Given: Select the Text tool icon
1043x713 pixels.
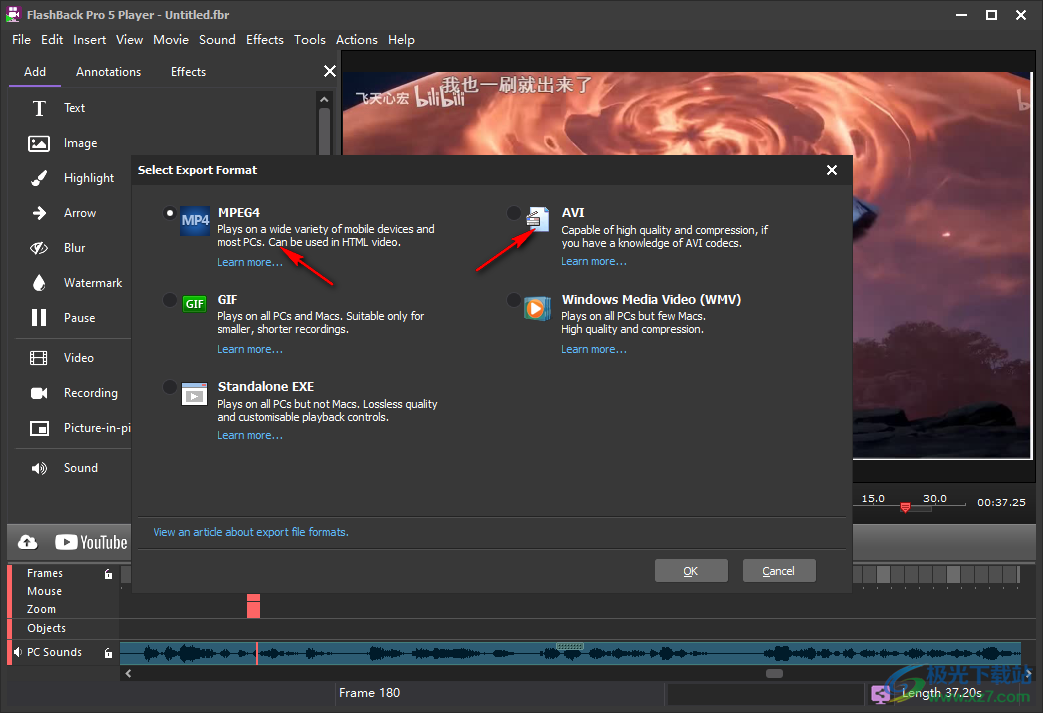Looking at the screenshot, I should [39, 108].
